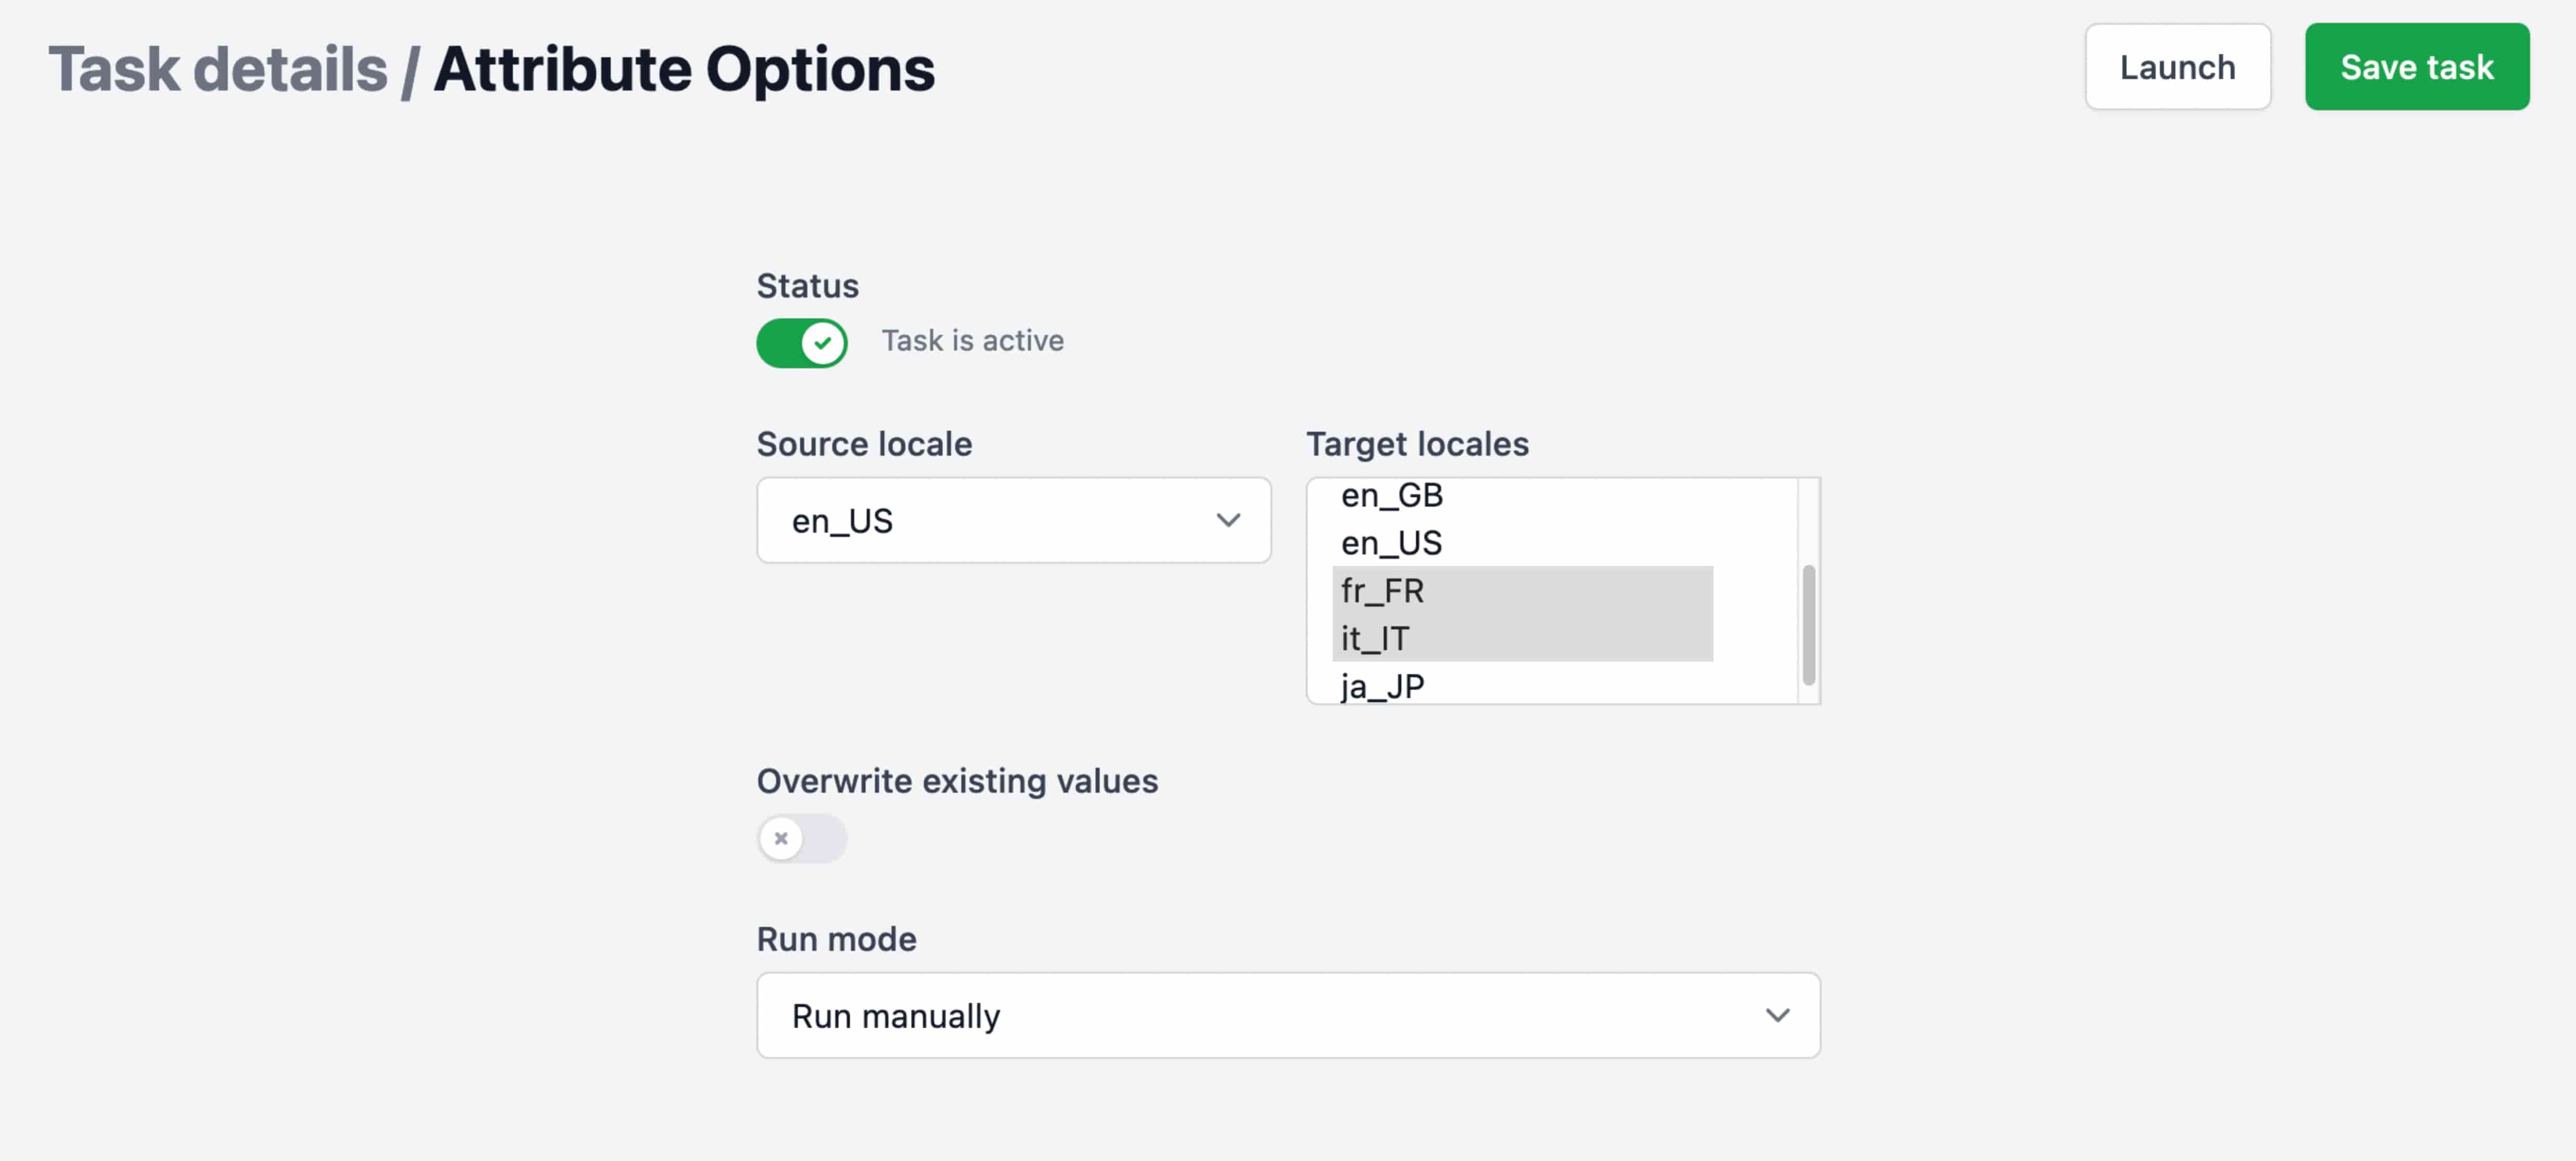Go back to Task details breadcrumb
This screenshot has width=2576, height=1161.
(x=217, y=70)
